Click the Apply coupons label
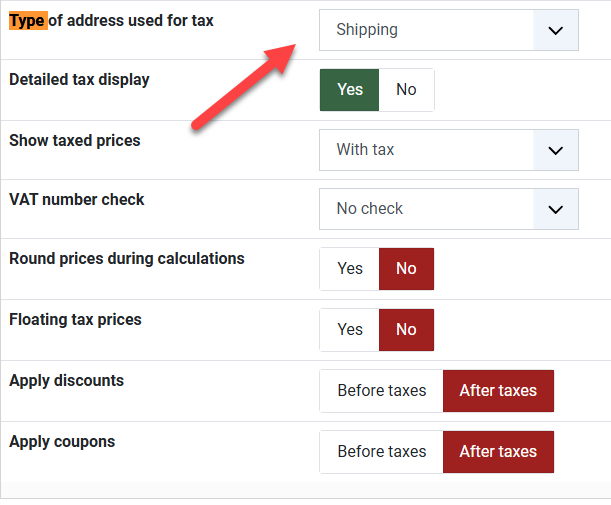Viewport: 611px width, 505px height. [62, 442]
